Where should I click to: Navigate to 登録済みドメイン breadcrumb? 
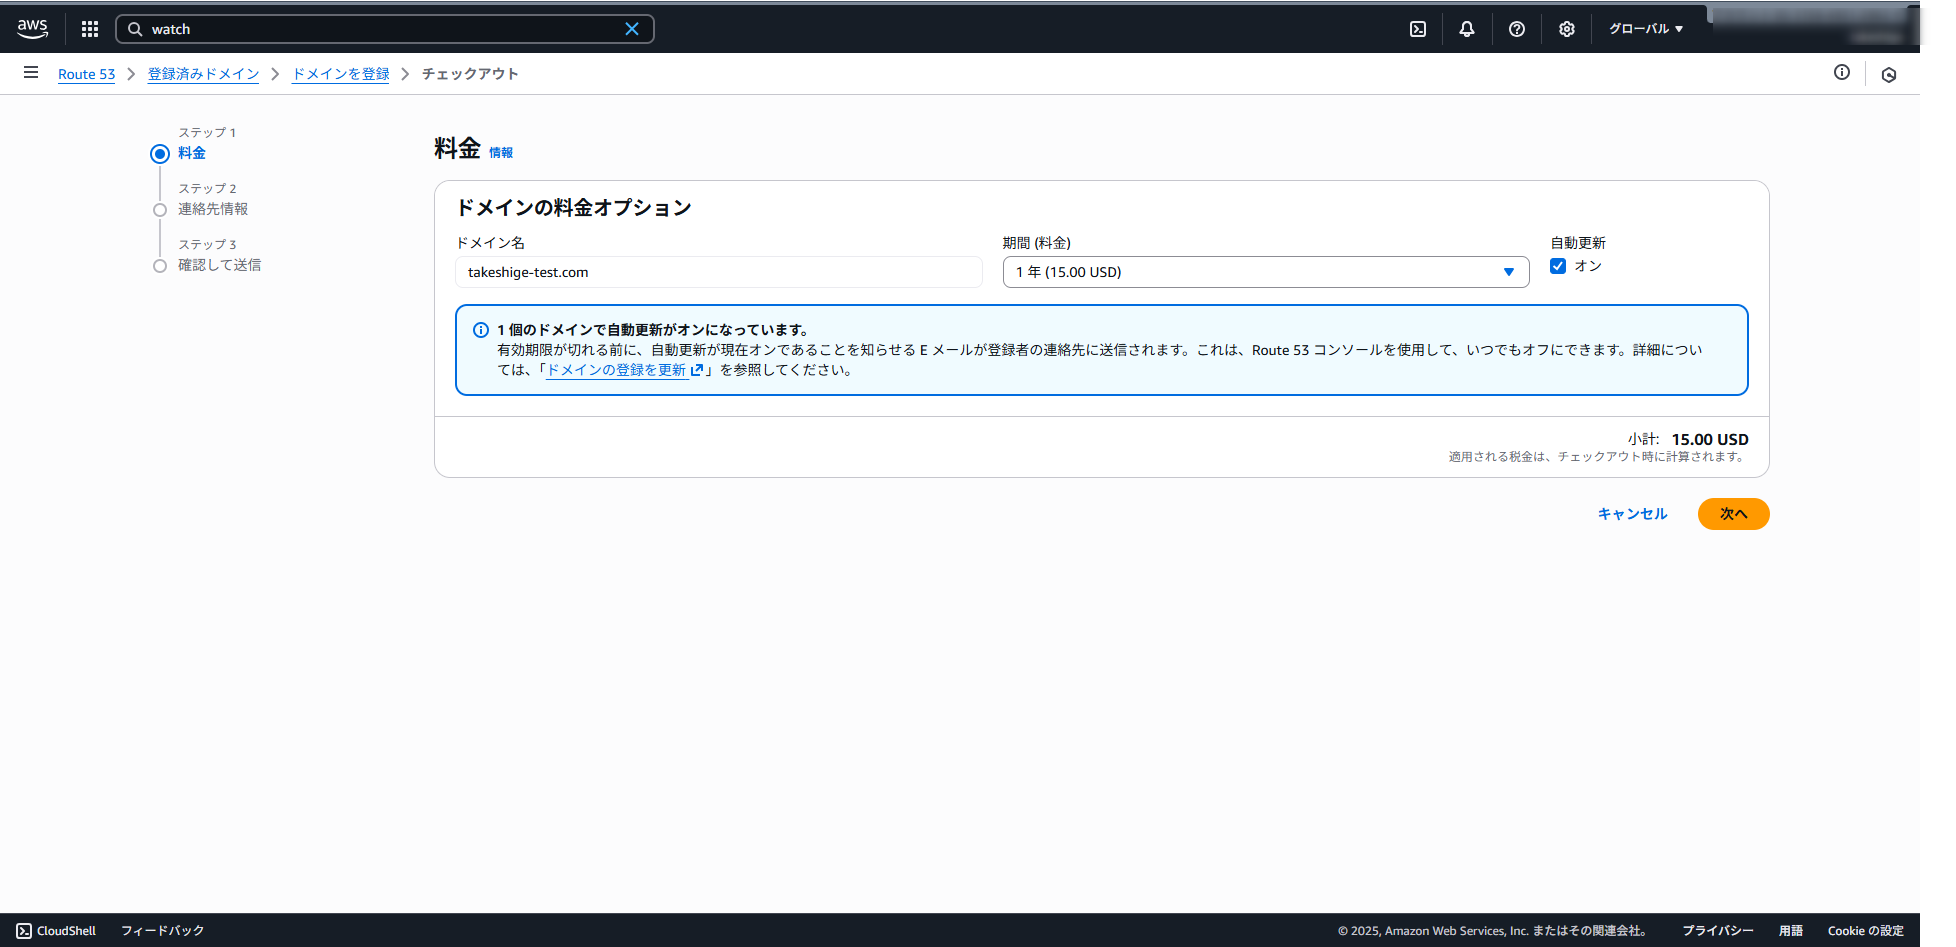point(203,74)
